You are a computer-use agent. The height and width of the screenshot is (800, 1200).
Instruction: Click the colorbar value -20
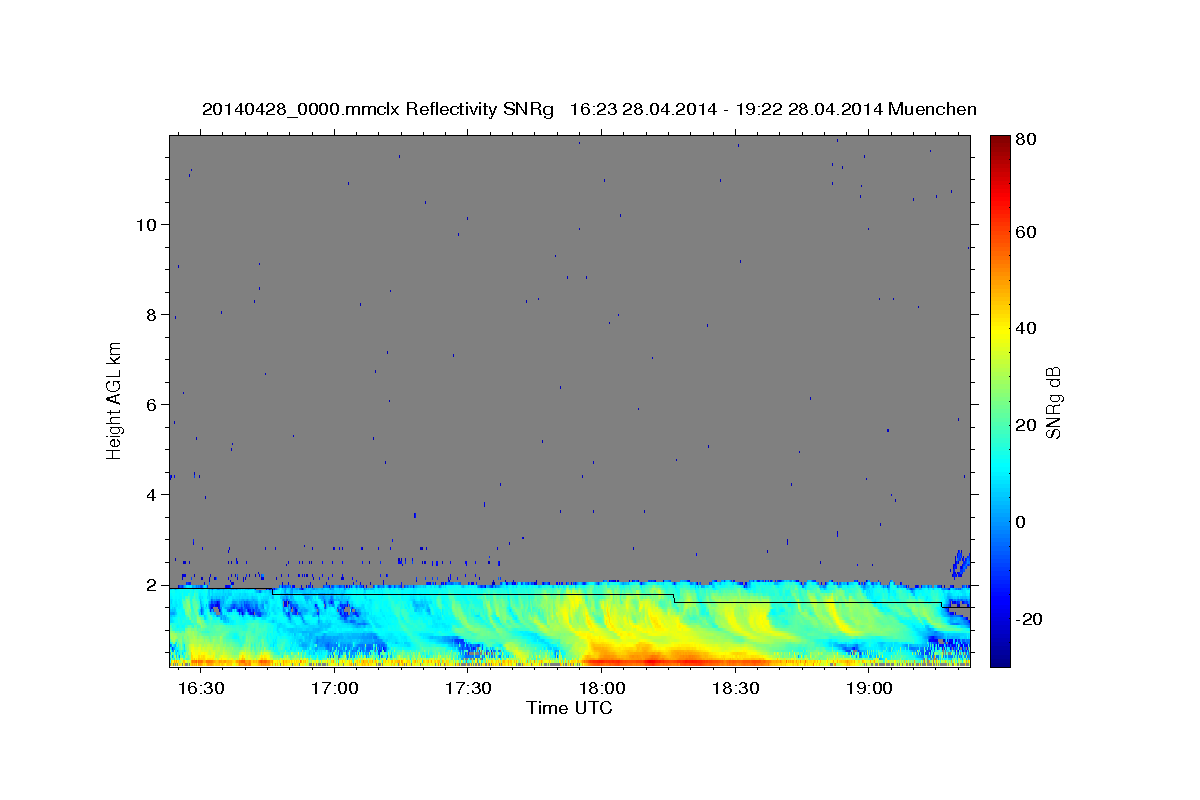pyautogui.click(x=1030, y=619)
